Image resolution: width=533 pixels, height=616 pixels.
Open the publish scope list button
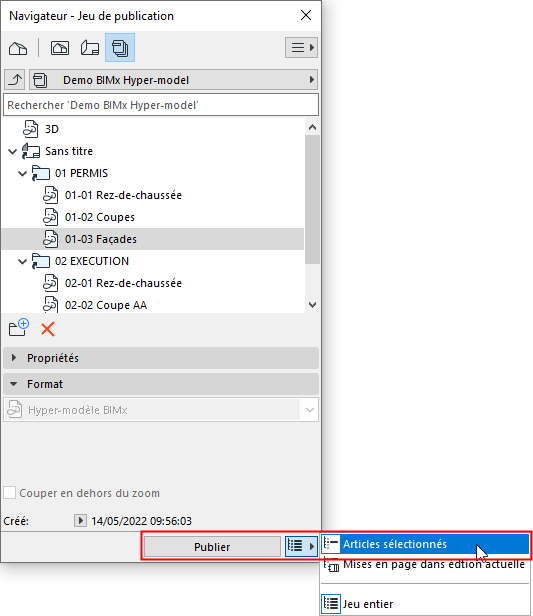point(301,546)
